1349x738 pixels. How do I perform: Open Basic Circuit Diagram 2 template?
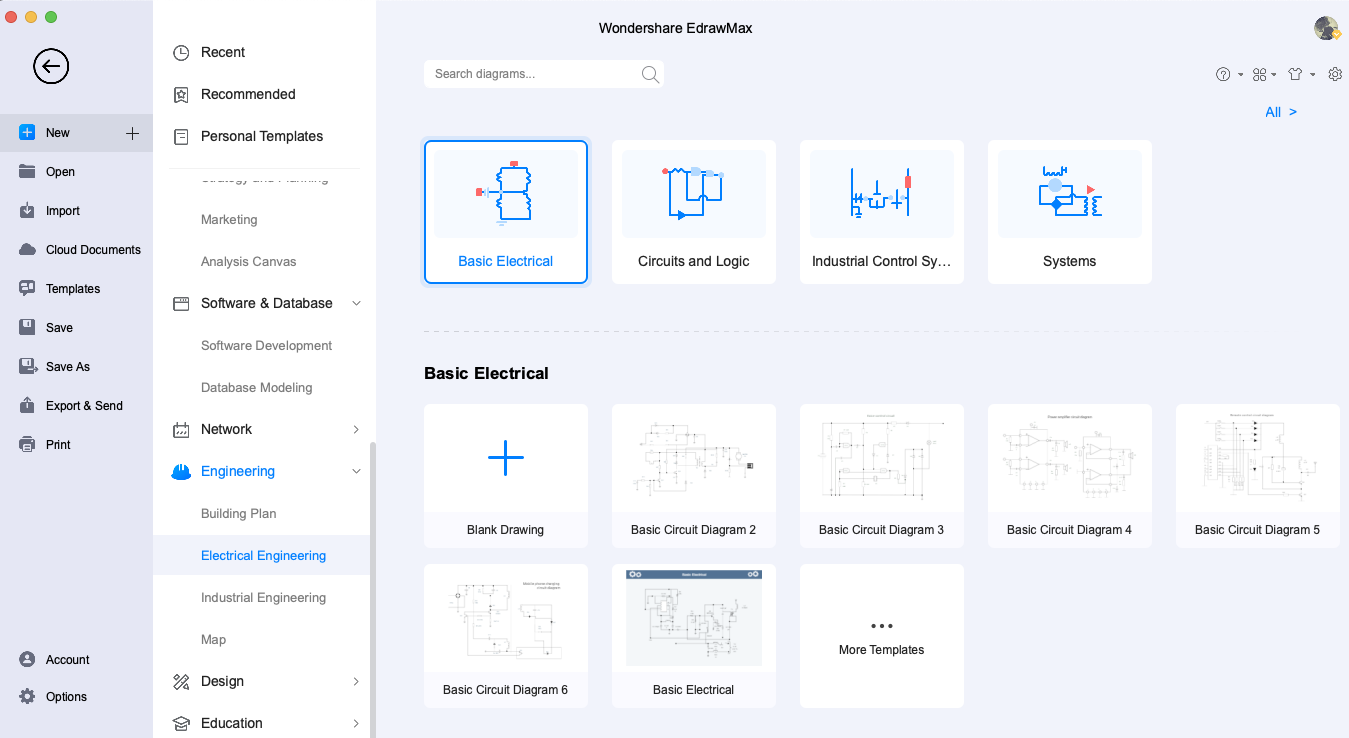point(694,476)
